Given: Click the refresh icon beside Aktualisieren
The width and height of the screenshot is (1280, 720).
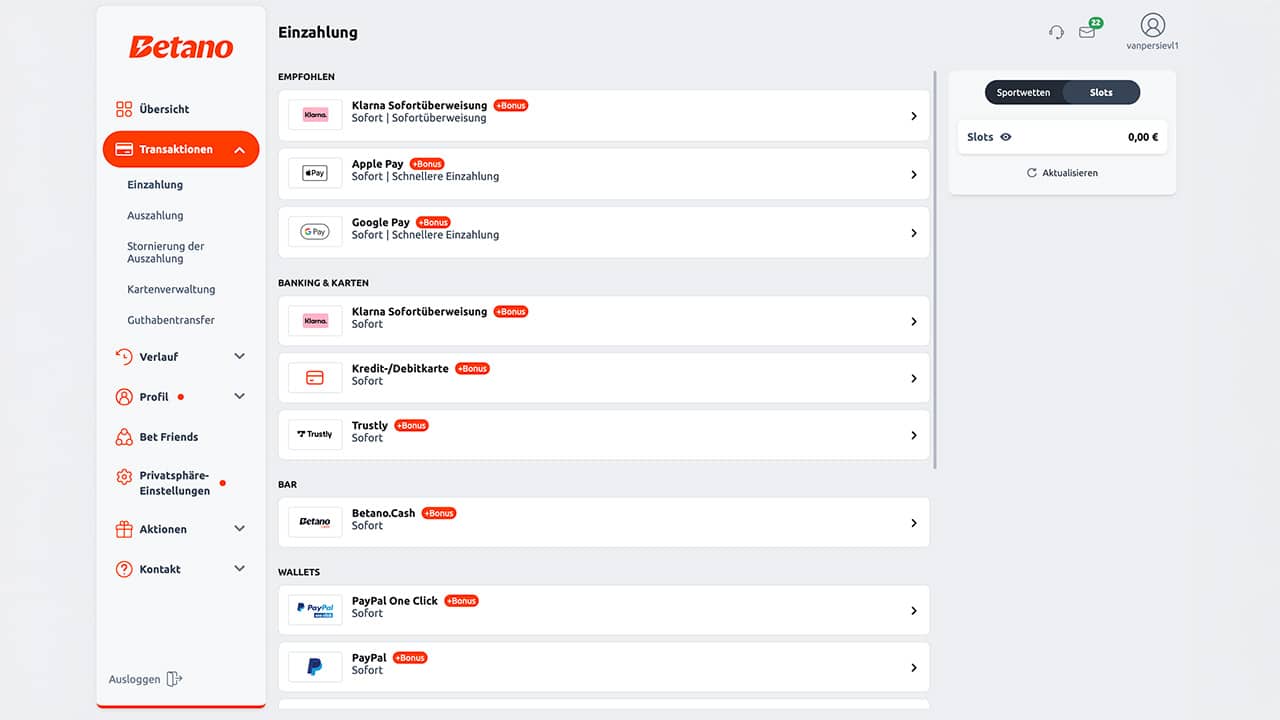Looking at the screenshot, I should coord(1032,173).
